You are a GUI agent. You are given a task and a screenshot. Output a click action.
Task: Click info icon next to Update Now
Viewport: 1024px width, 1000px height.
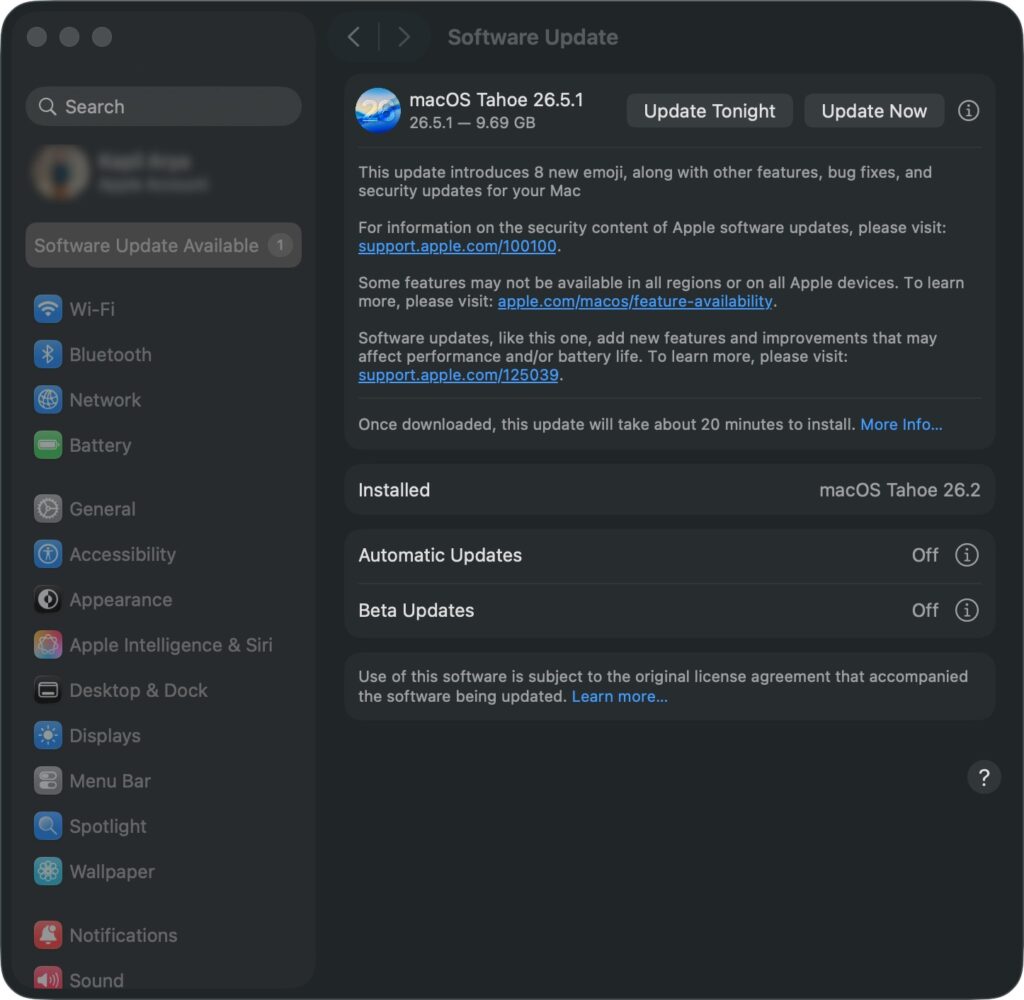[968, 111]
